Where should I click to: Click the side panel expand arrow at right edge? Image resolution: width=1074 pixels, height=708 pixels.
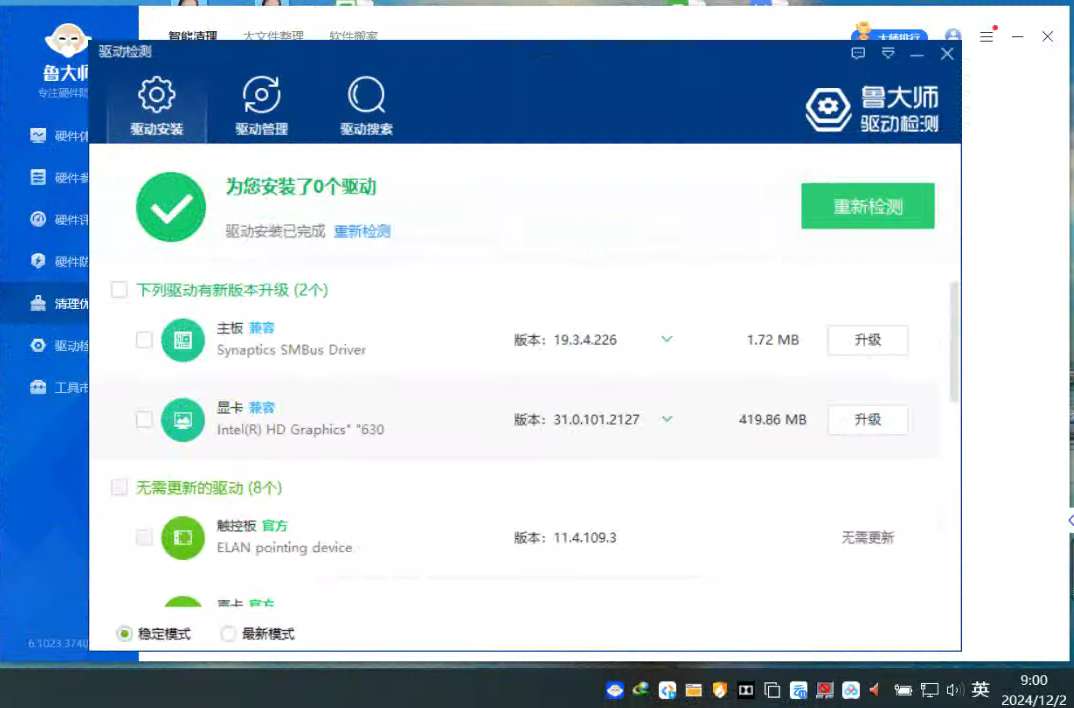coord(1071,520)
